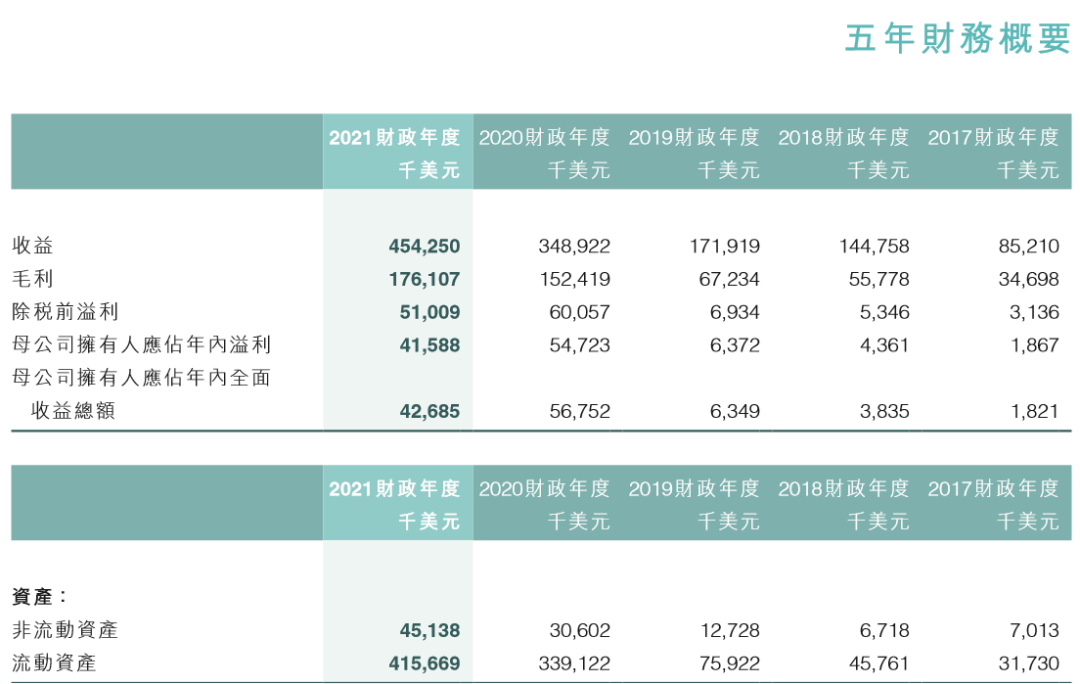The height and width of the screenshot is (684, 1080).
Task: Select the 非流動資產 row label
Action: point(65,630)
